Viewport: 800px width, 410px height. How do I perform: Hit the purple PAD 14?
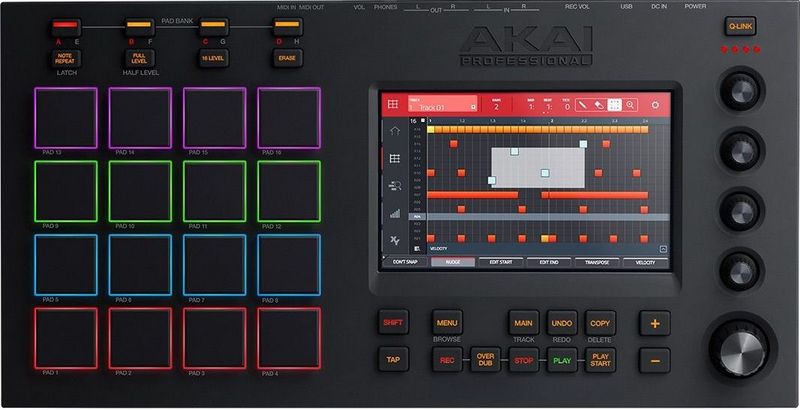pyautogui.click(x=140, y=118)
